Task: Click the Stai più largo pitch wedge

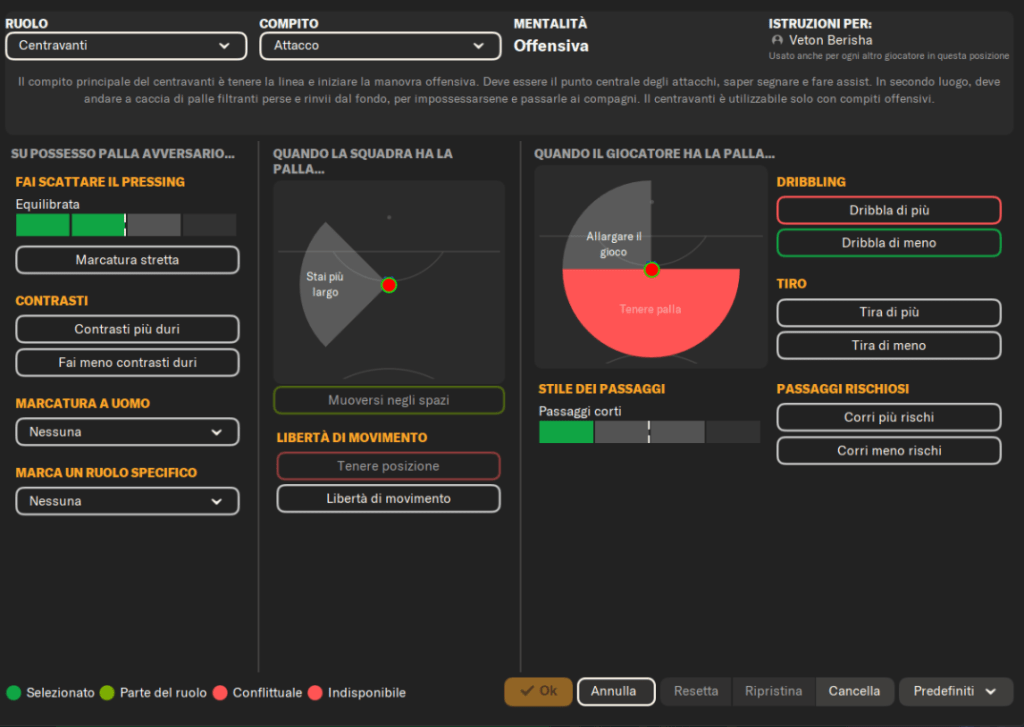Action: 330,285
